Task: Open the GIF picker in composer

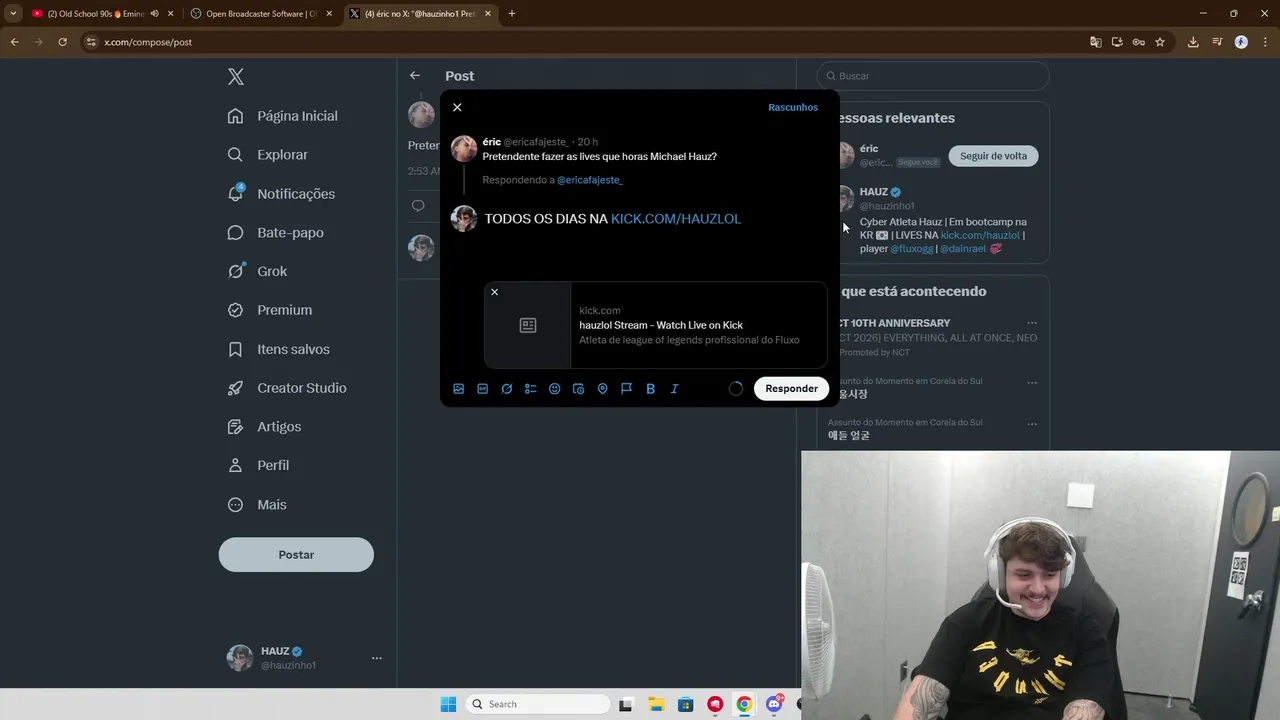Action: point(483,389)
